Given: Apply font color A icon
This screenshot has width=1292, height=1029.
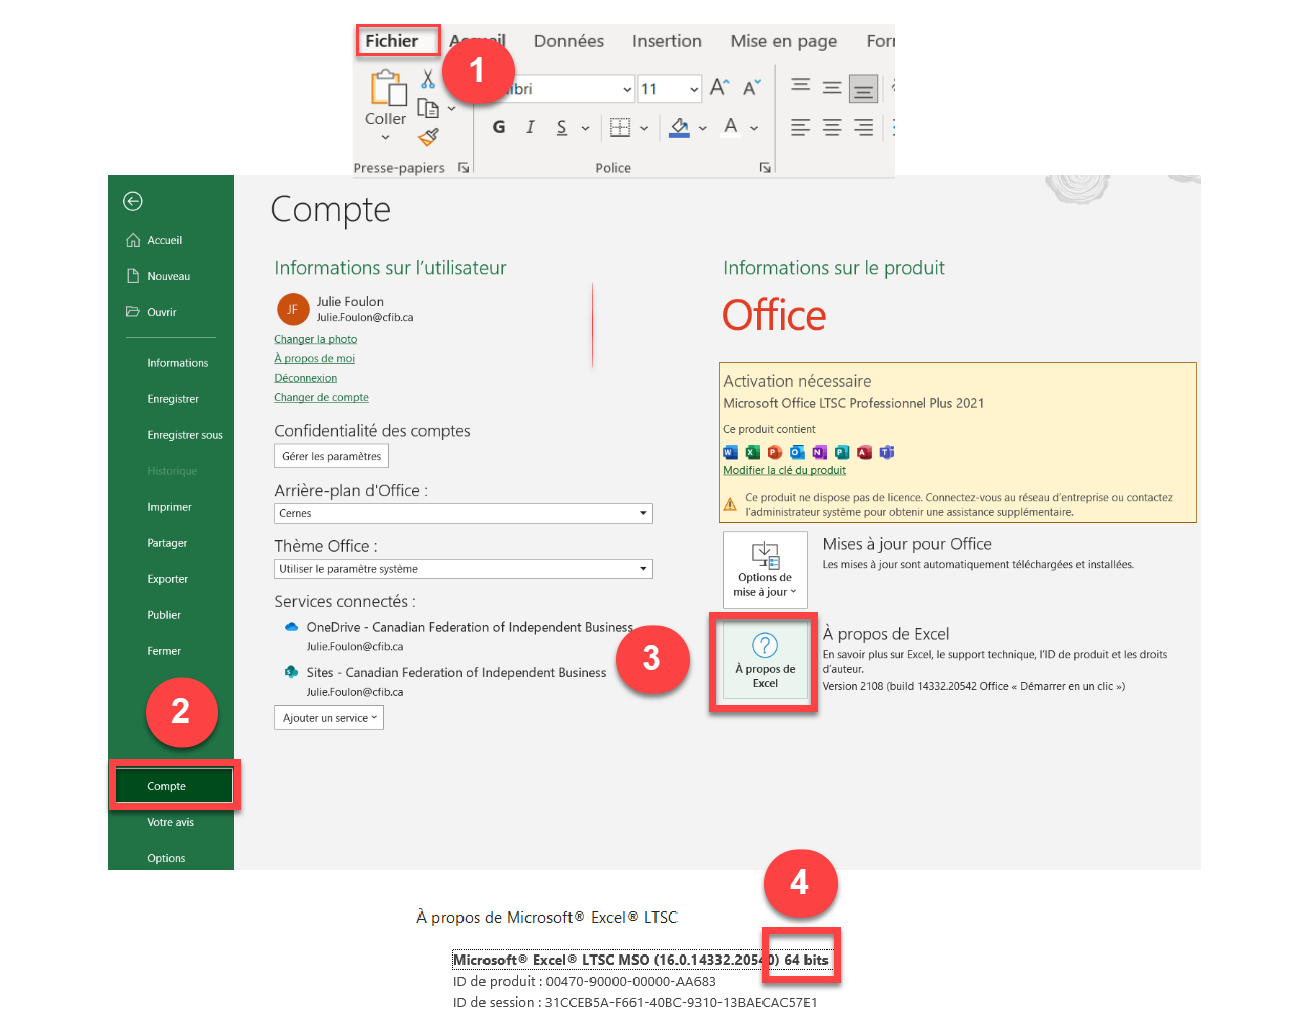Looking at the screenshot, I should pos(731,127).
